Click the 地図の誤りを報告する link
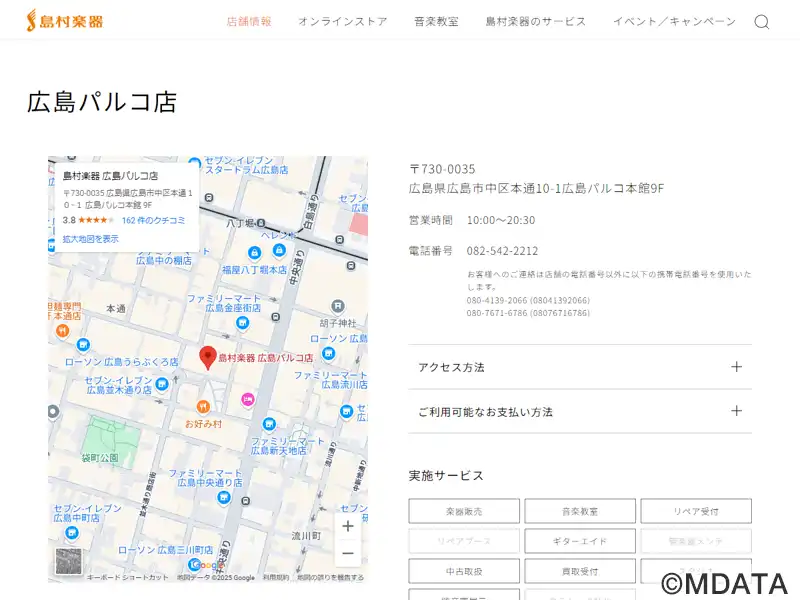Screen dimensions: 800x600 pos(331,578)
